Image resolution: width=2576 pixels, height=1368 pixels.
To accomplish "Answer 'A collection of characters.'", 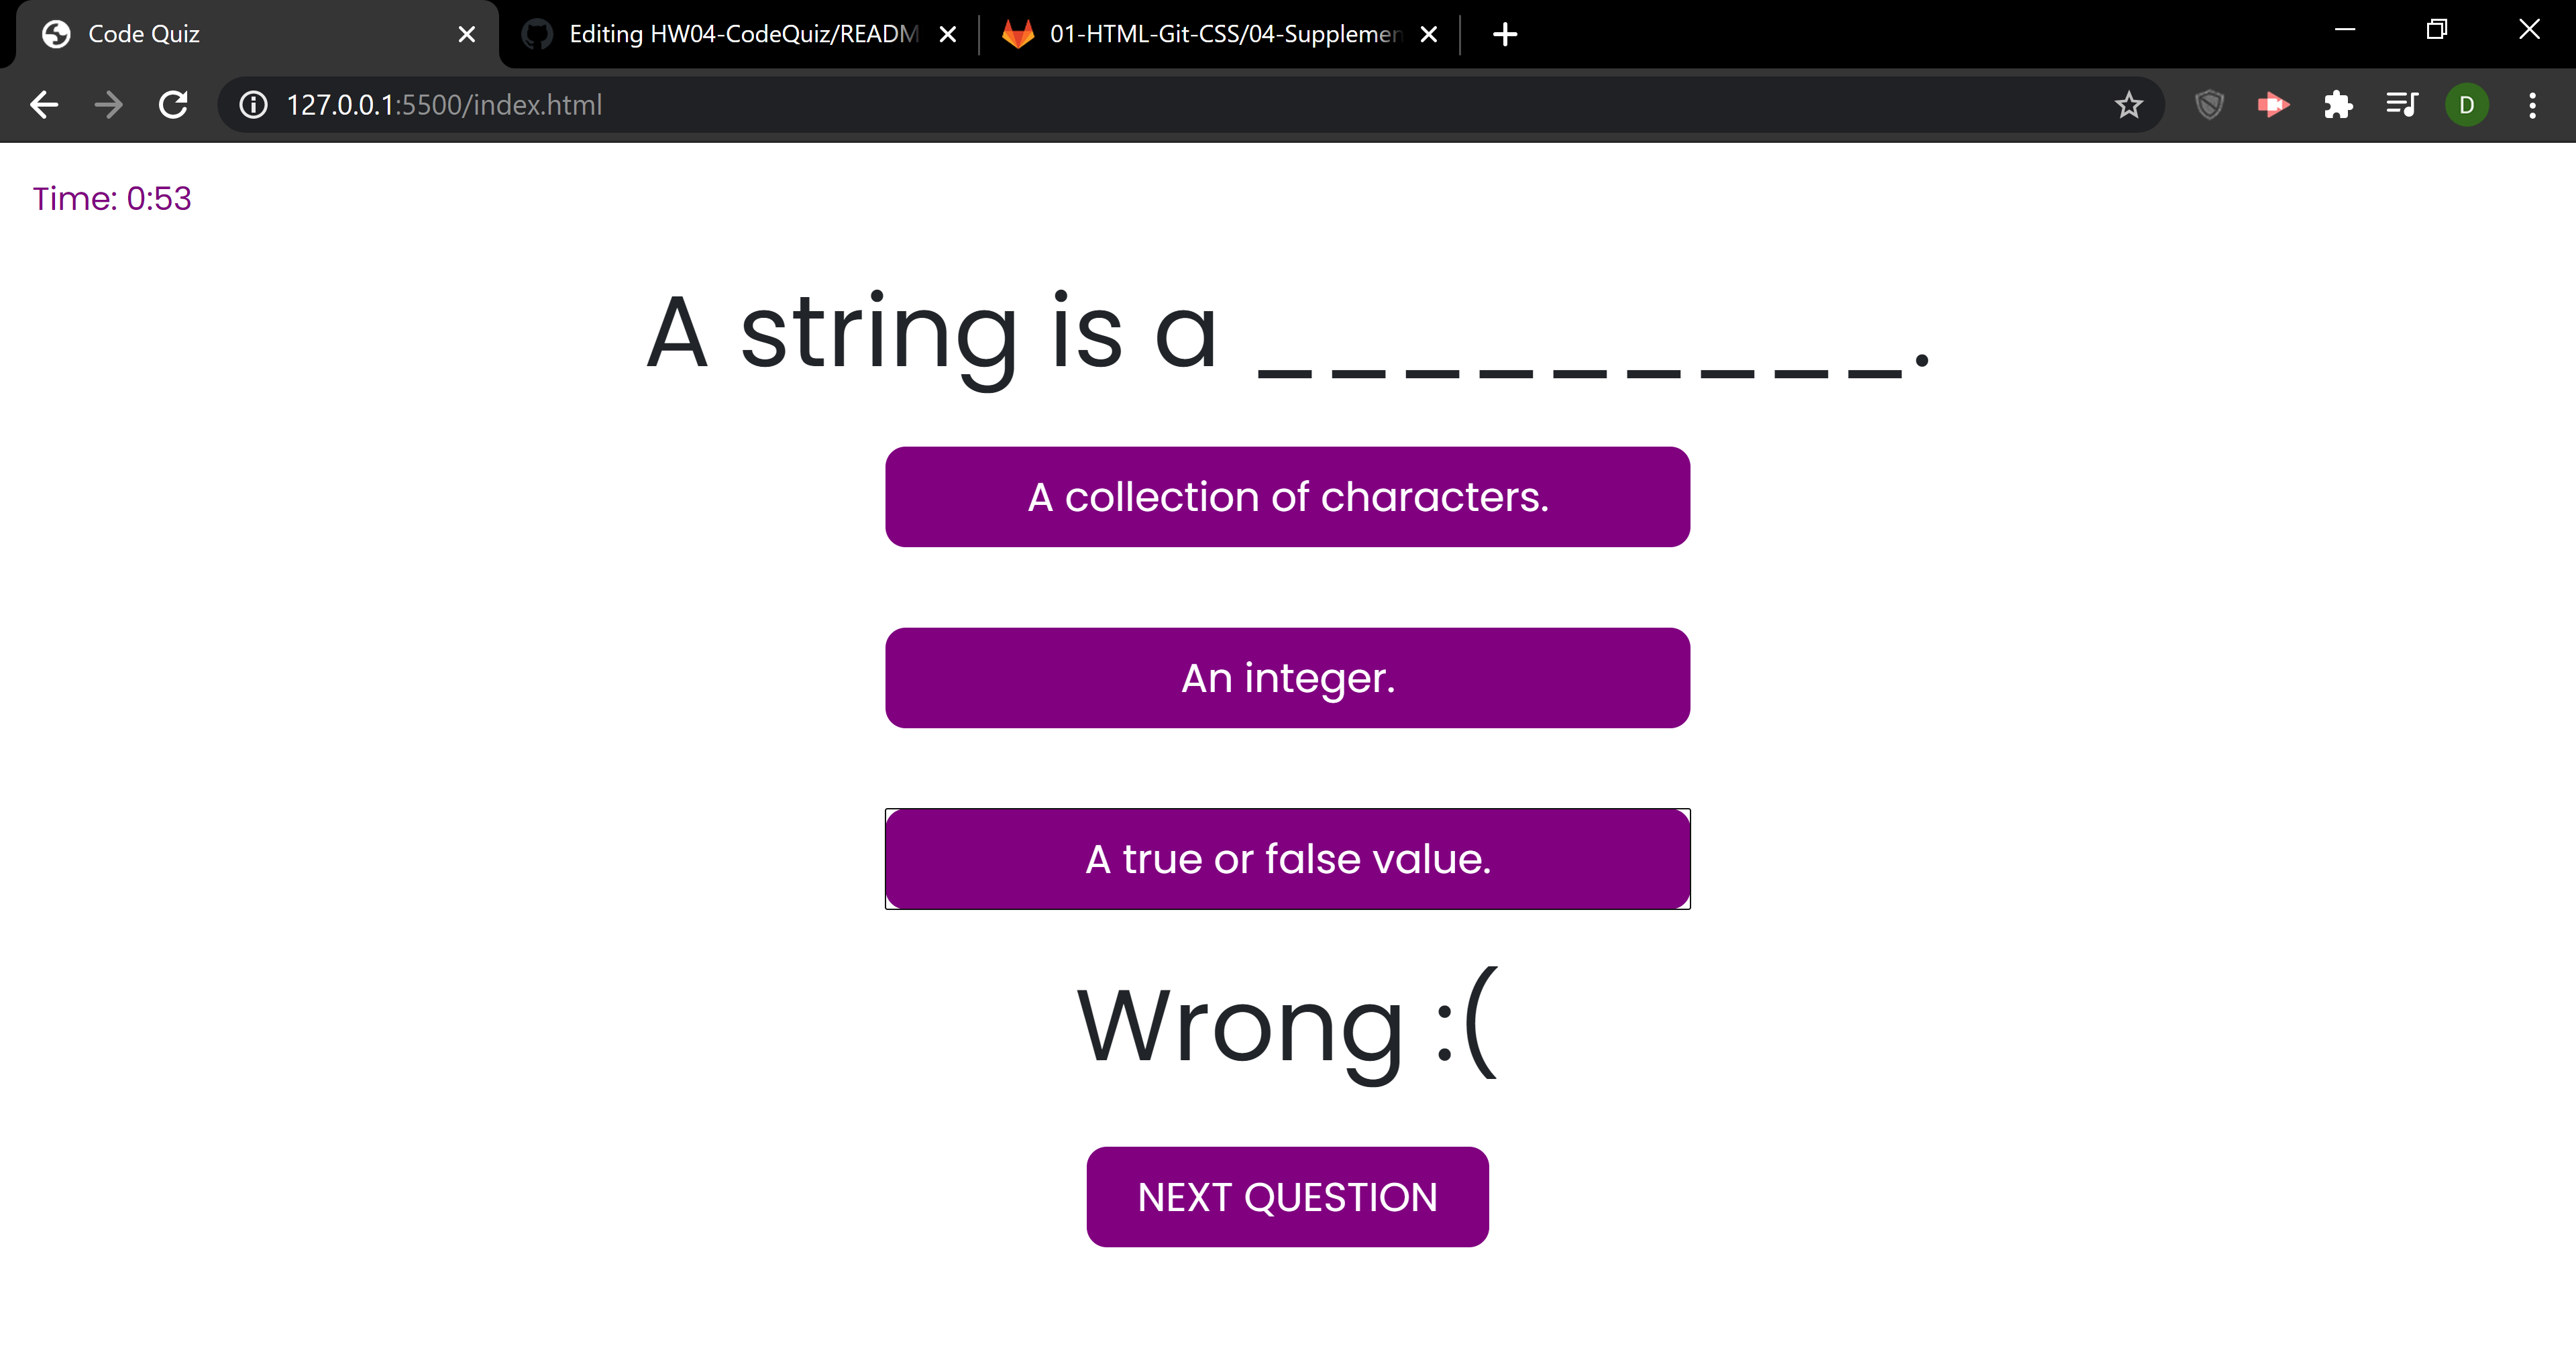I will click(1287, 496).
